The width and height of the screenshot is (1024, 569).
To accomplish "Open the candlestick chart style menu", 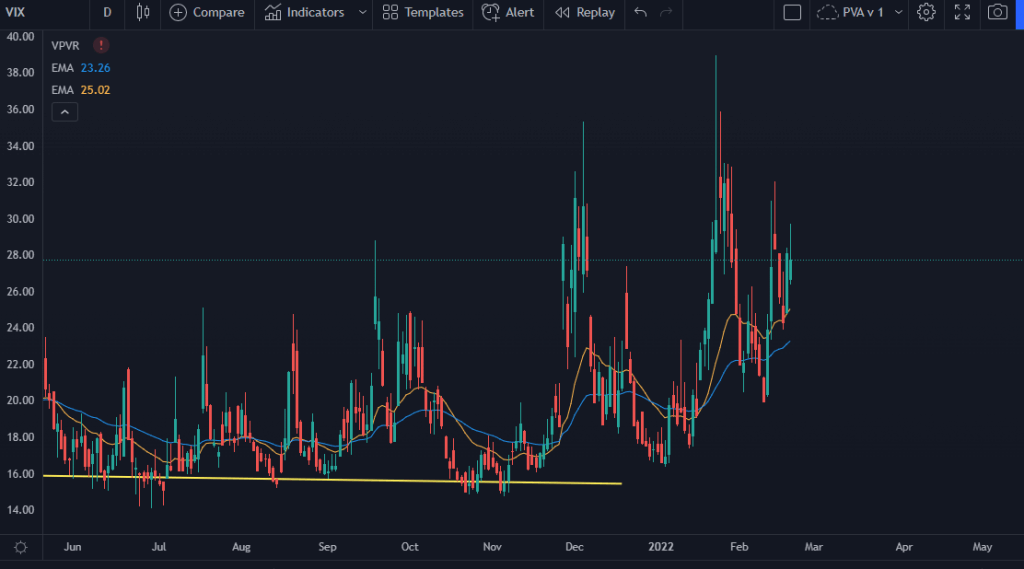I will tap(142, 12).
